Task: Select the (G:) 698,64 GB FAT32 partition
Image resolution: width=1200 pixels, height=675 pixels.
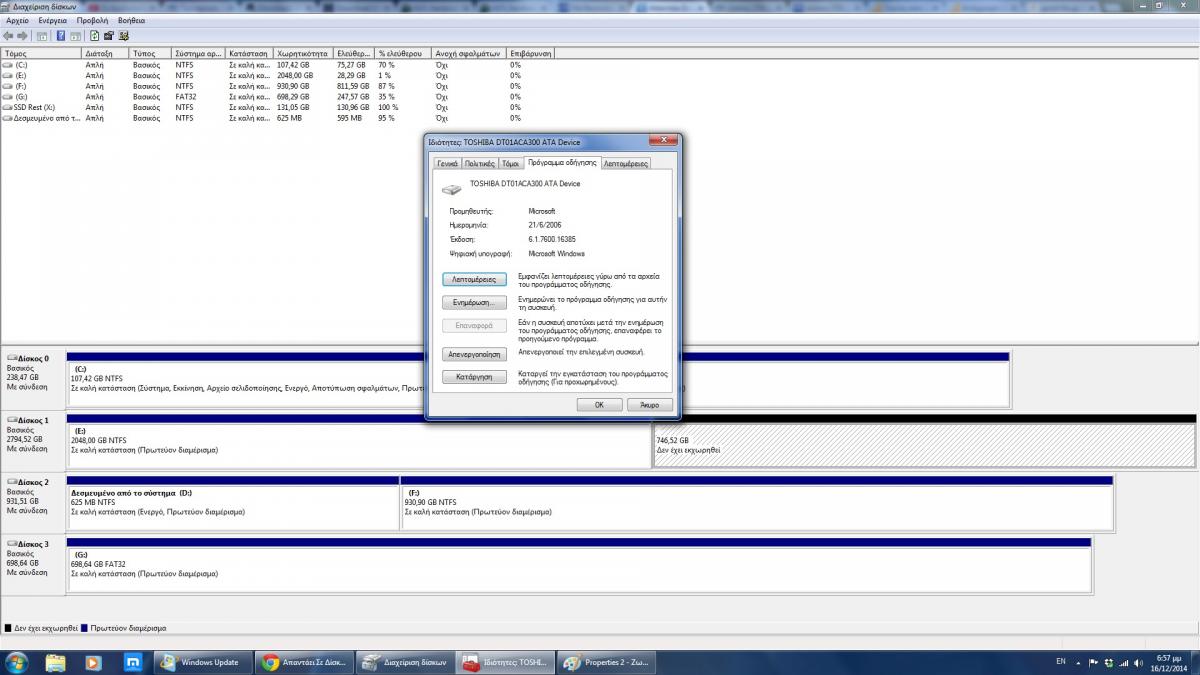Action: coord(579,568)
